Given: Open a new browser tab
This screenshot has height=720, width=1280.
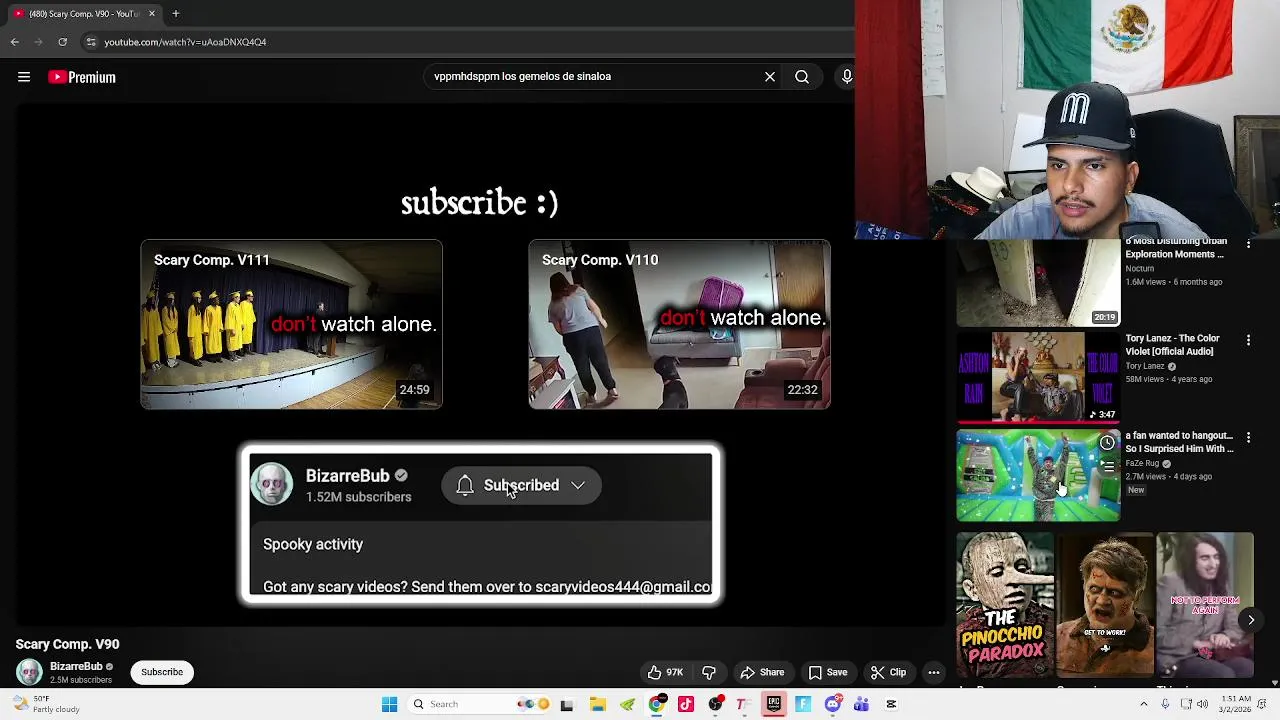Looking at the screenshot, I should click(175, 13).
